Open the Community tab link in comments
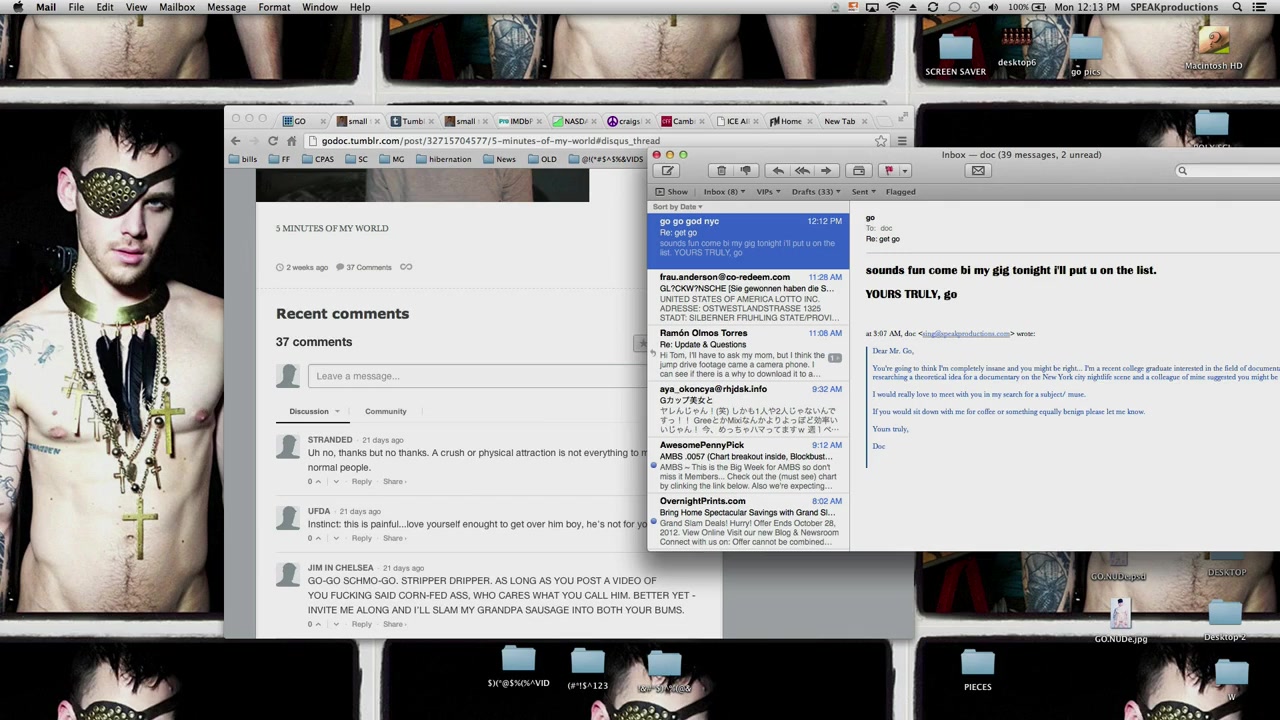The image size is (1280, 720). (385, 411)
